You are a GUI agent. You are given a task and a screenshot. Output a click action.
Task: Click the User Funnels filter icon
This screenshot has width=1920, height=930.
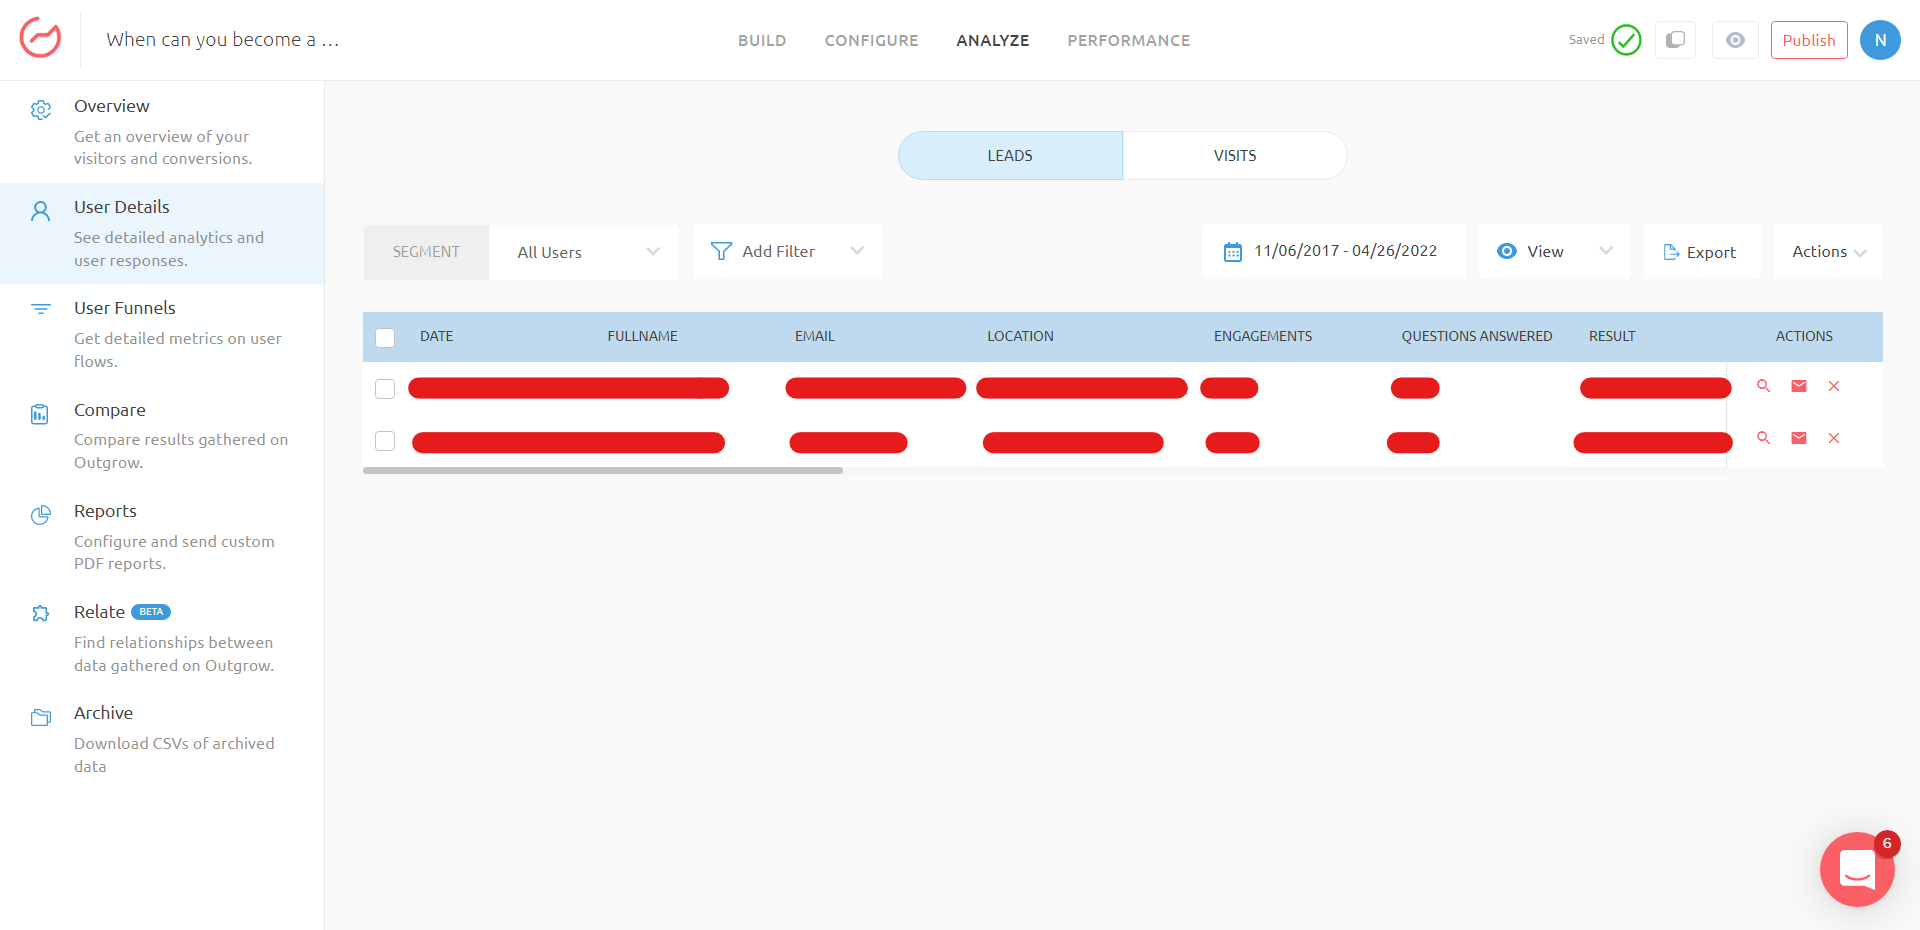pyautogui.click(x=41, y=309)
